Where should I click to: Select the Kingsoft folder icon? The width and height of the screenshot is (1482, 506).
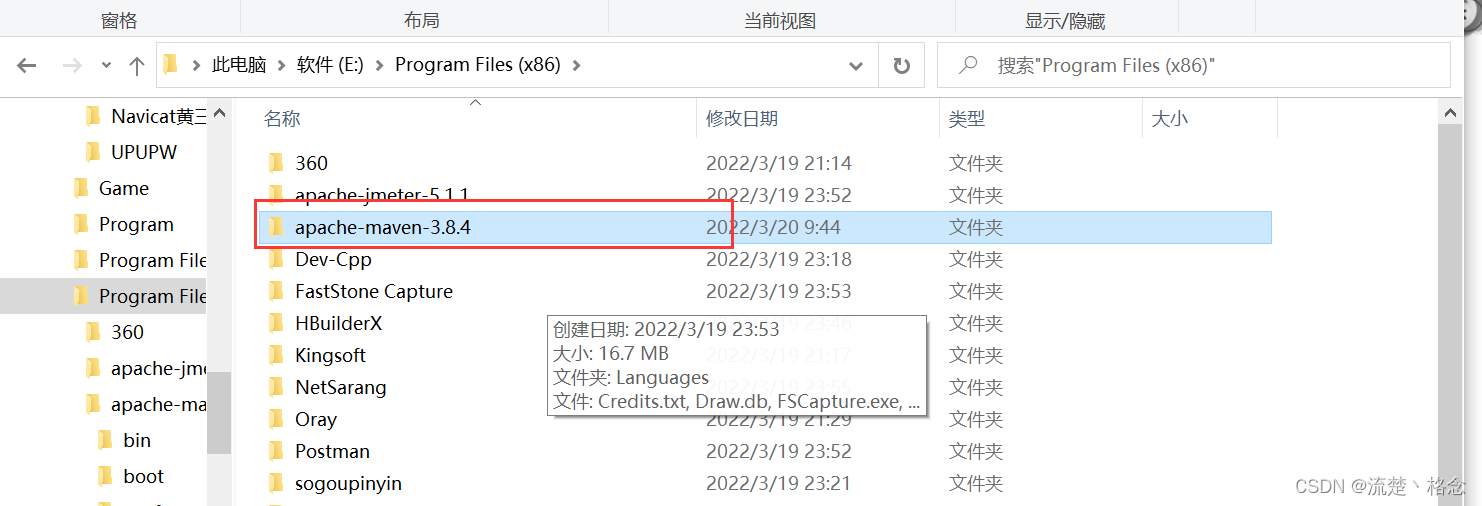tap(277, 355)
